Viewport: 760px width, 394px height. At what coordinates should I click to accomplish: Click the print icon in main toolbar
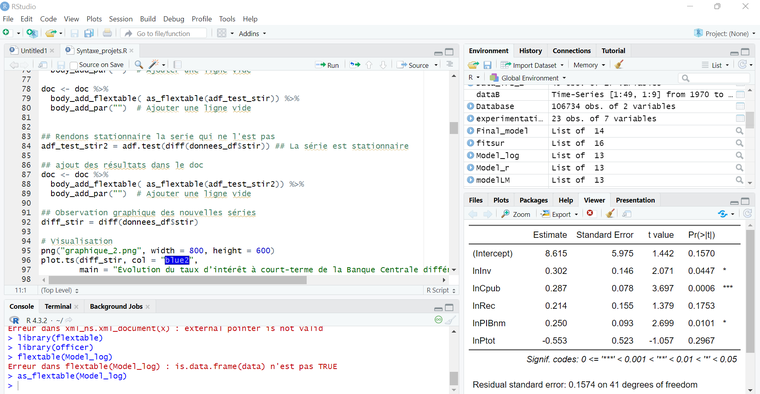(x=107, y=33)
